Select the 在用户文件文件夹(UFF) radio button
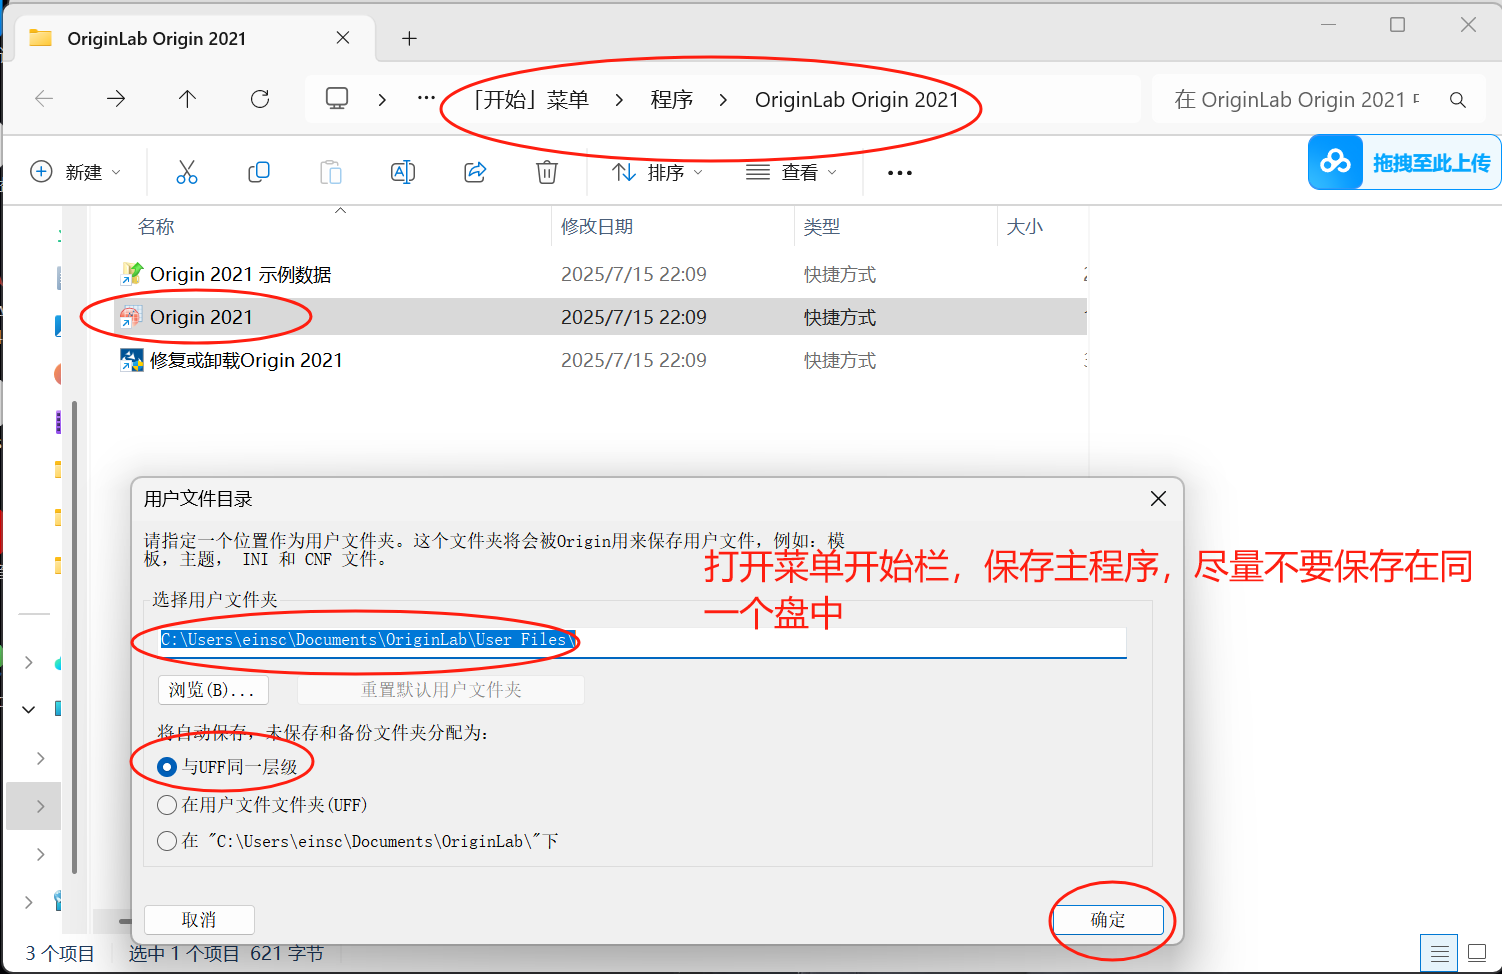Viewport: 1502px width, 974px height. [x=167, y=804]
